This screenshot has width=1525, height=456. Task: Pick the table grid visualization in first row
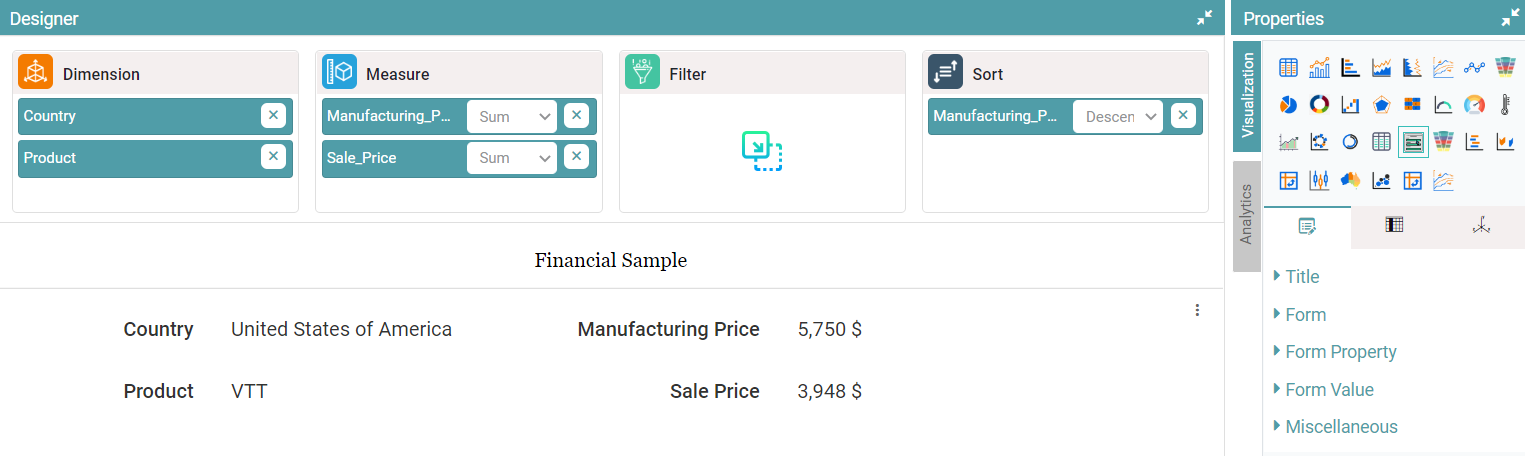(1288, 68)
